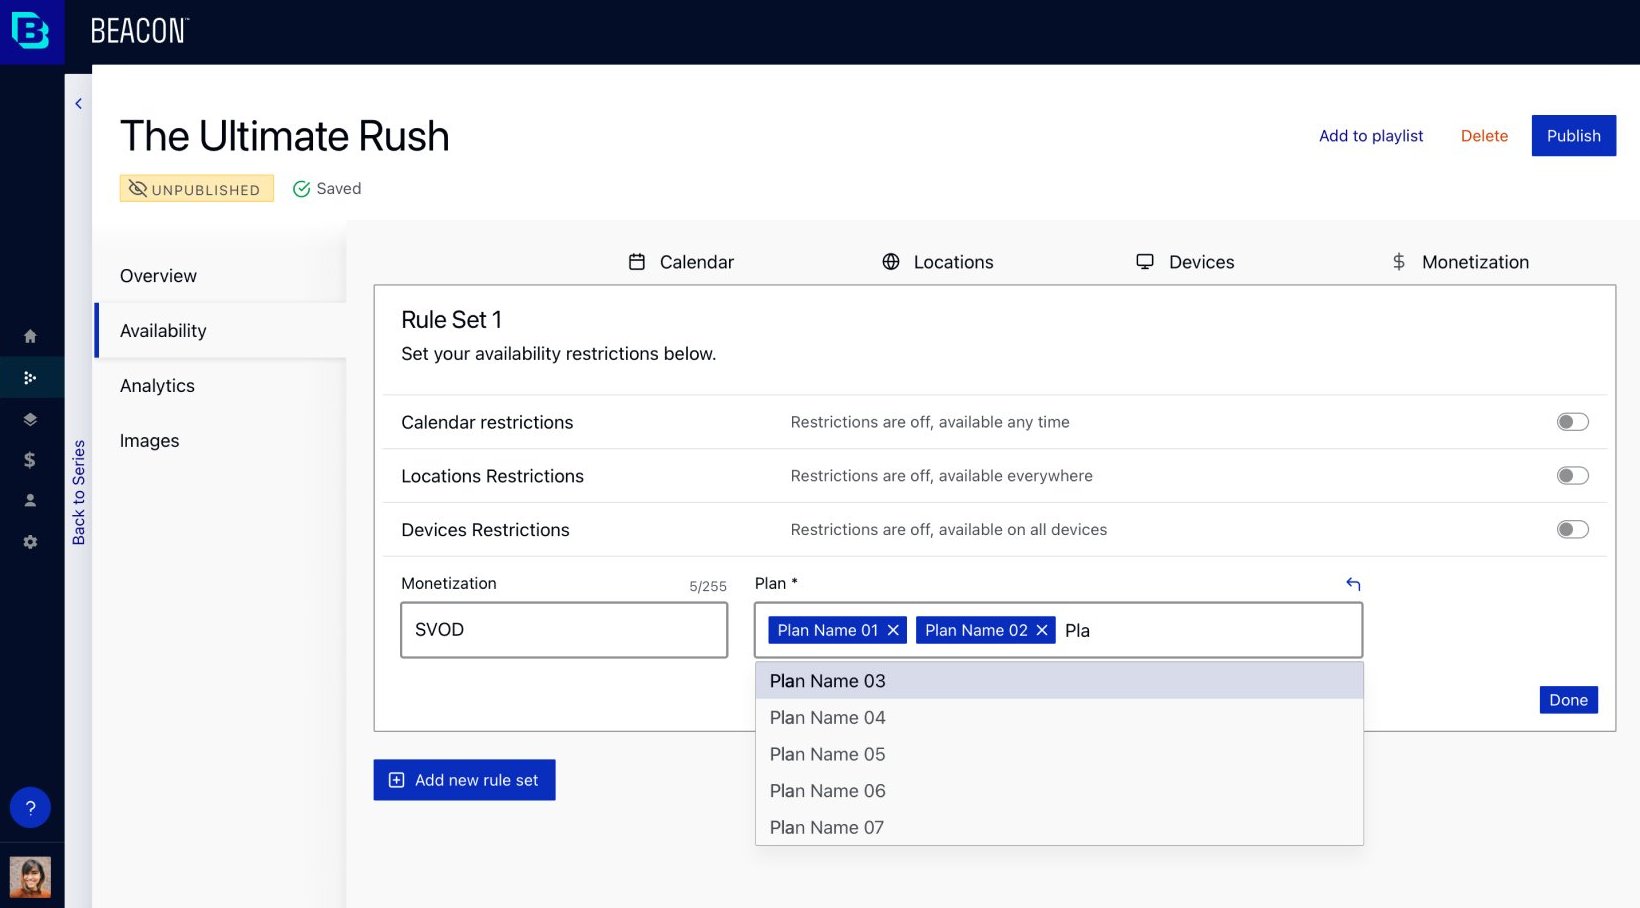
Task: Open the users sidebar icon
Action: click(x=30, y=500)
